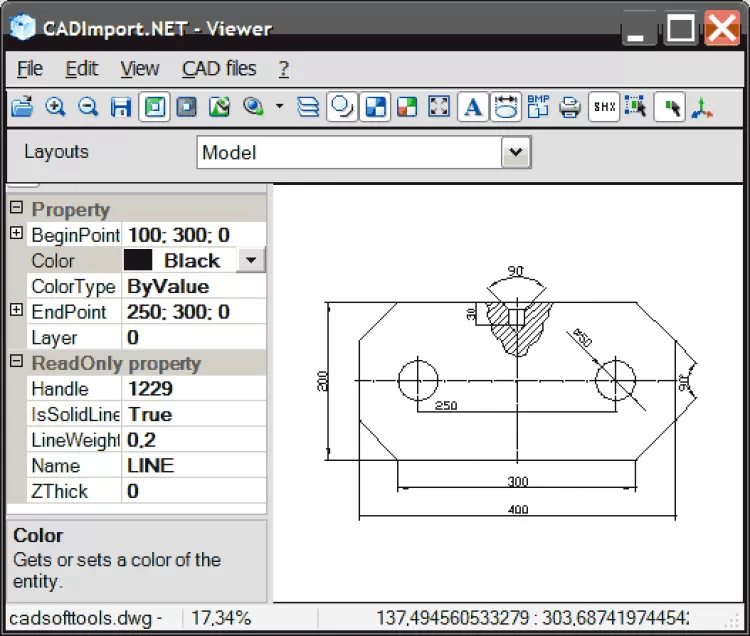The image size is (750, 636).
Task: Open the Layers stack icon
Action: (309, 107)
